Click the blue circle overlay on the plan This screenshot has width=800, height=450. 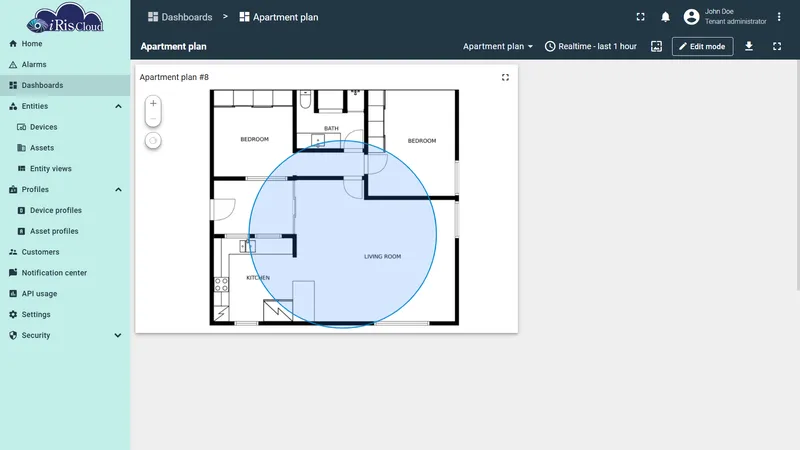point(342,234)
